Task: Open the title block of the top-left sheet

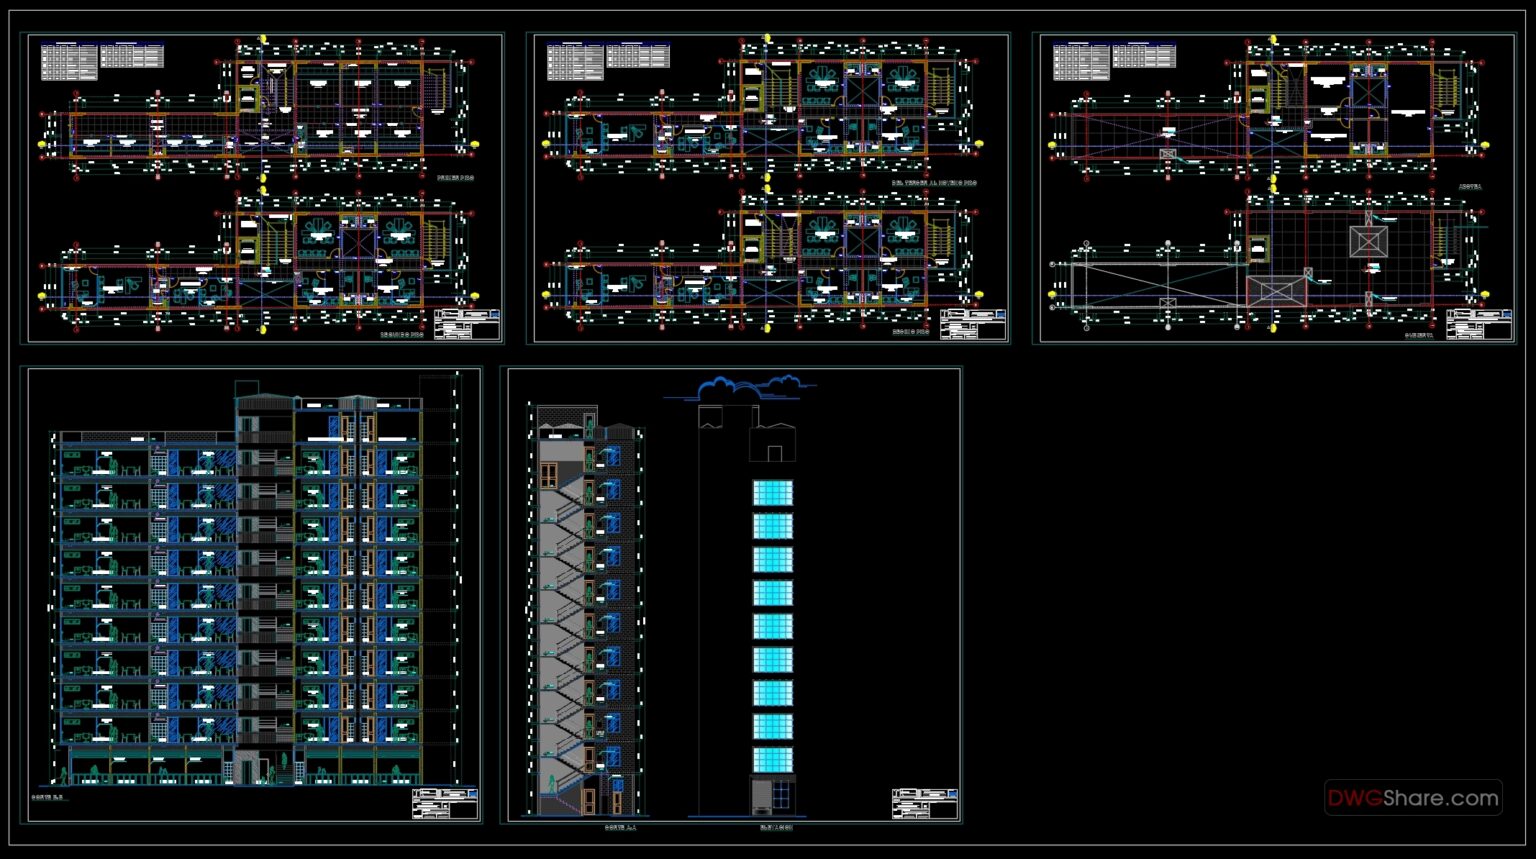Action: (467, 325)
